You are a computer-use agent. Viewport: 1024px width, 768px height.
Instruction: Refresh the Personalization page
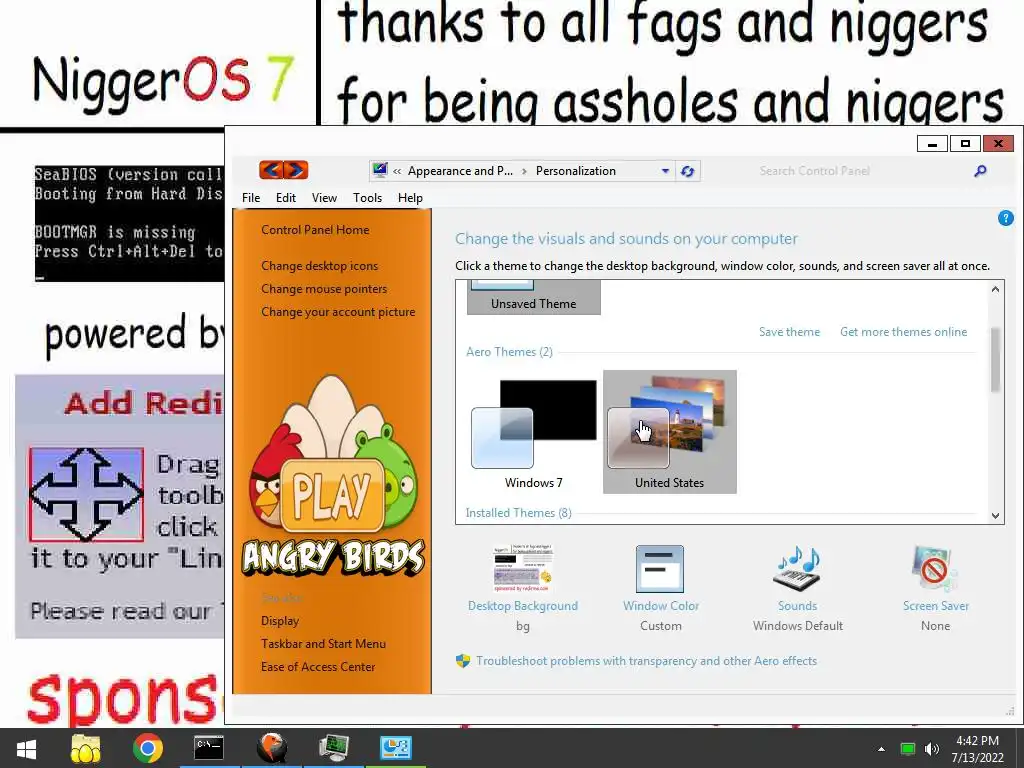click(687, 171)
